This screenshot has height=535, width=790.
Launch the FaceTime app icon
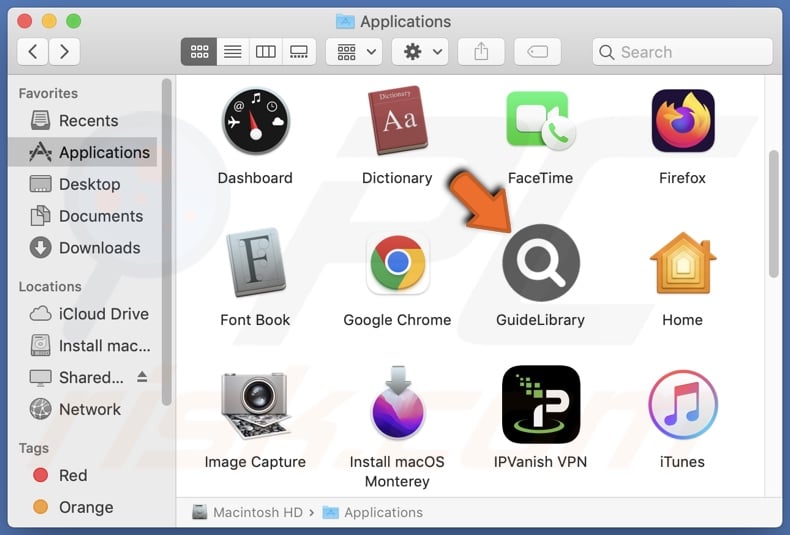tap(541, 121)
